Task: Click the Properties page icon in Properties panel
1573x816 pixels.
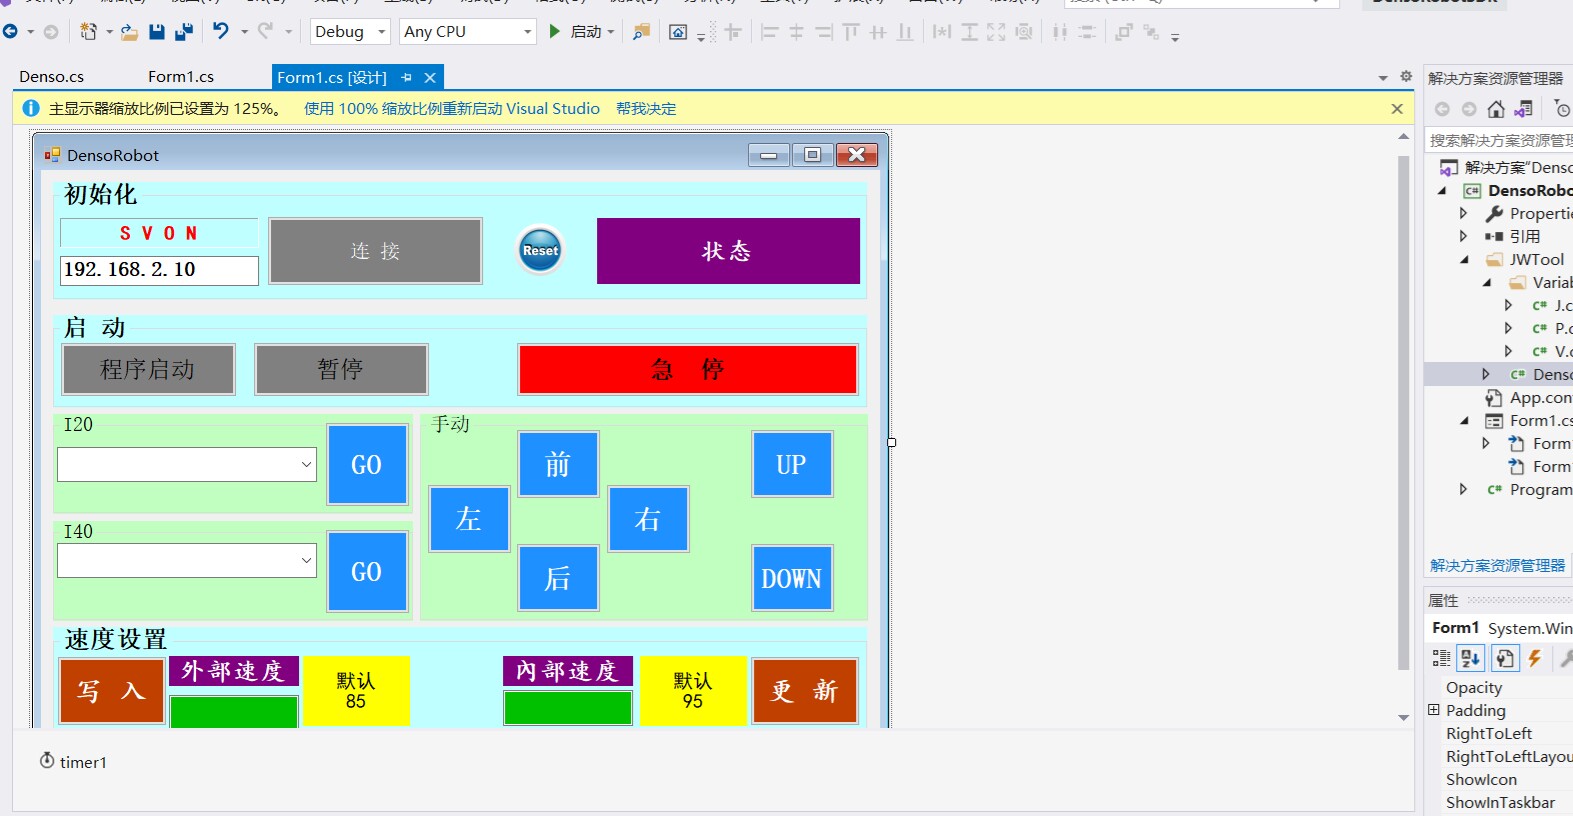Action: [x=1505, y=657]
